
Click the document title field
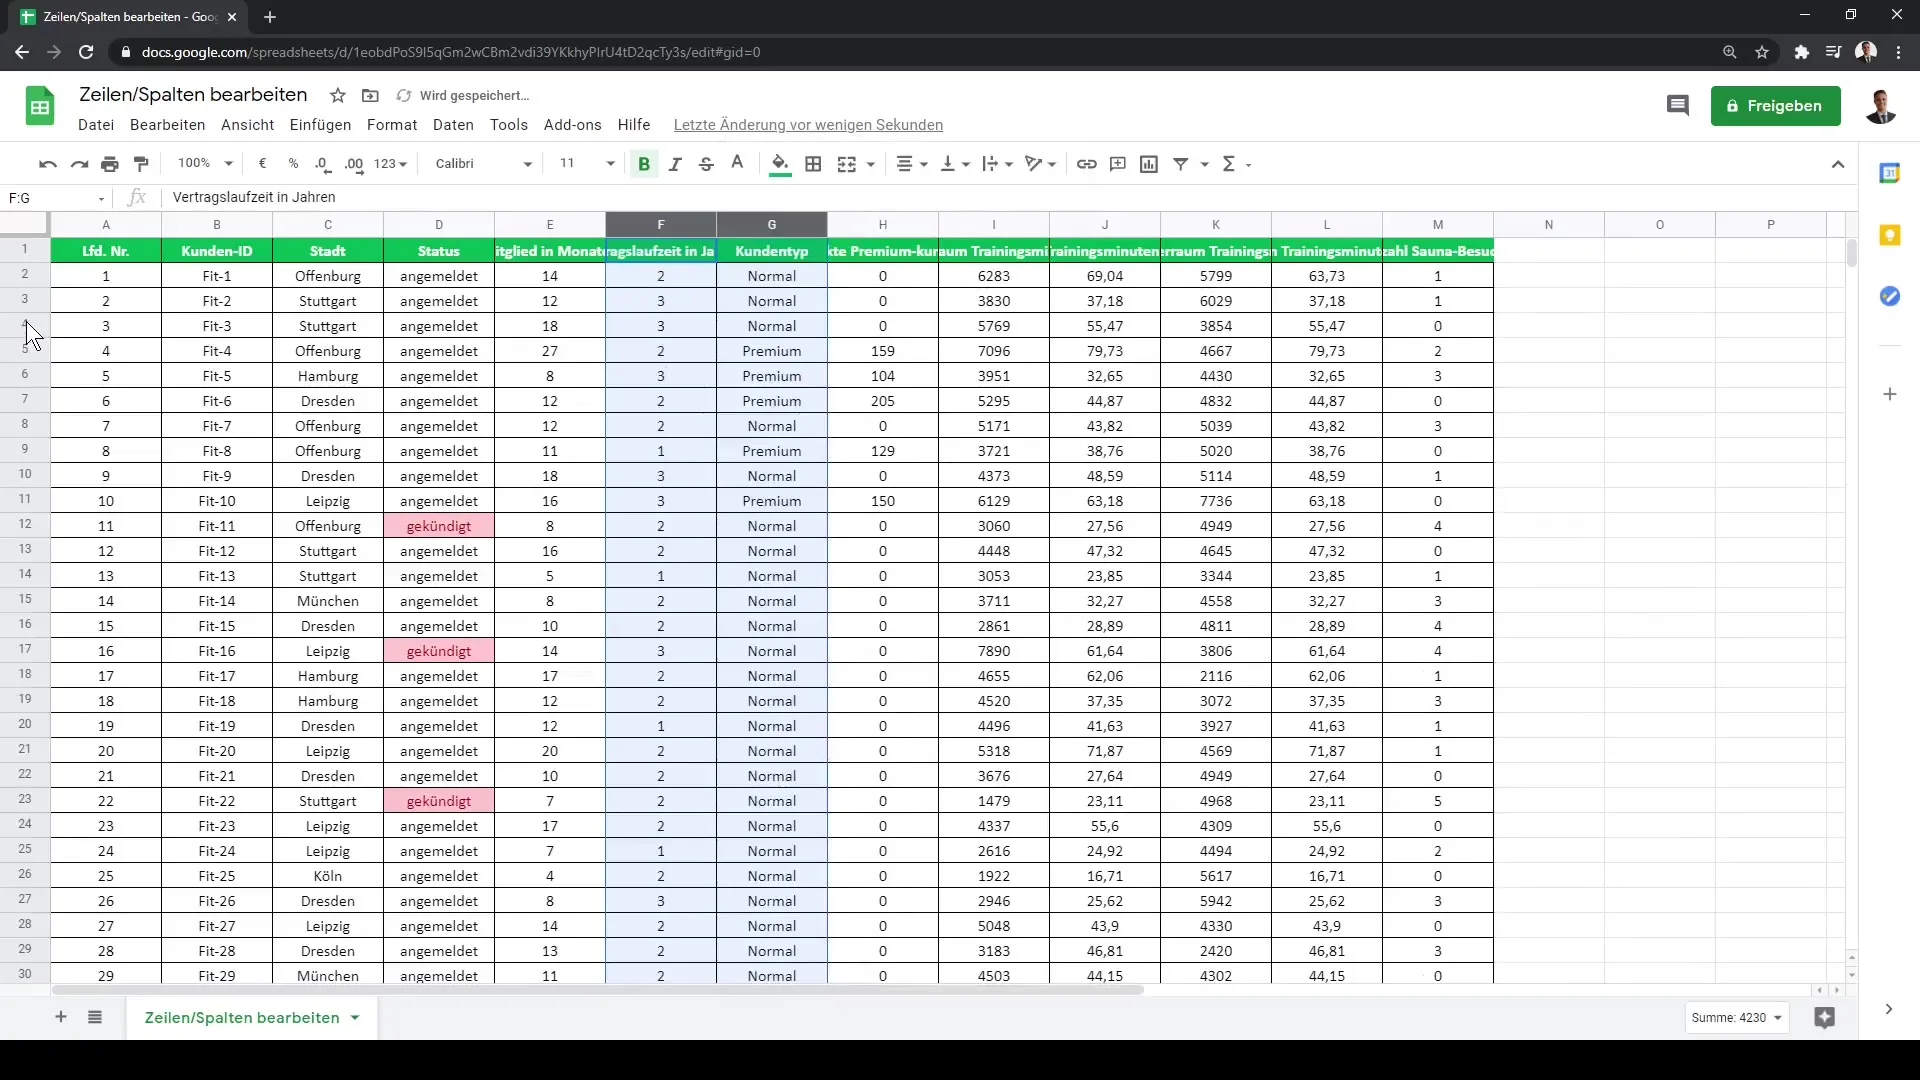(x=193, y=95)
